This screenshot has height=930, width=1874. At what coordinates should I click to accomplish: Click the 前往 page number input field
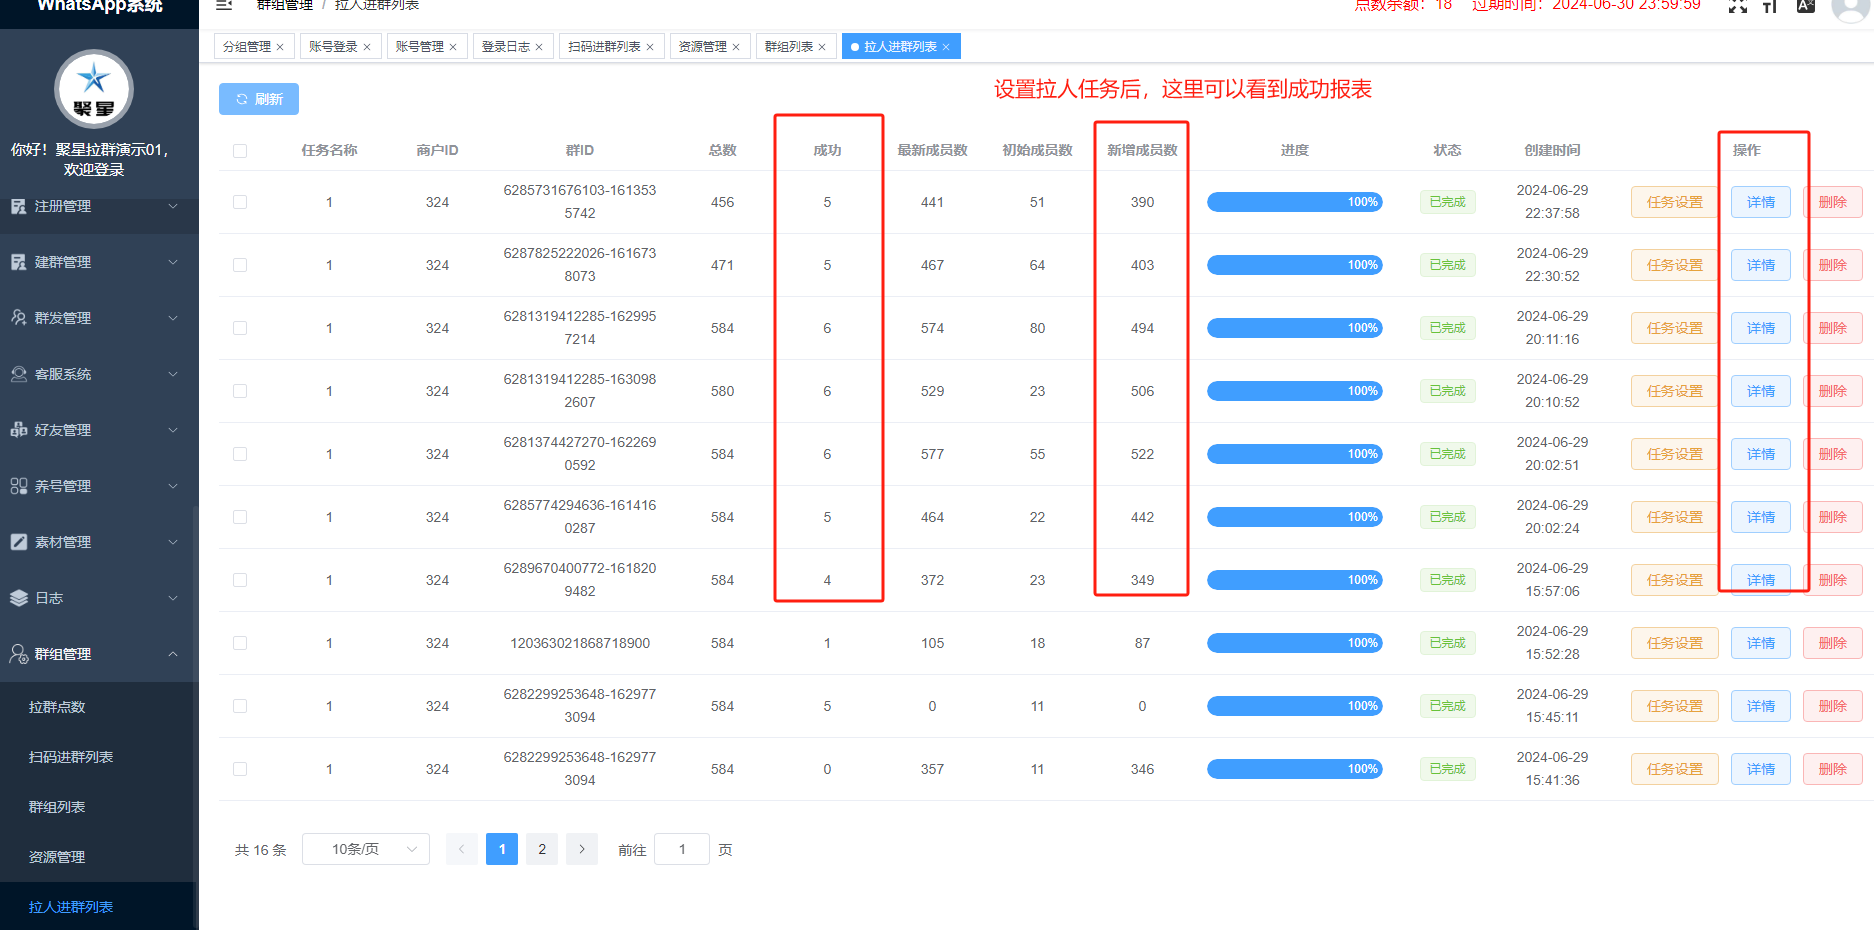click(681, 848)
